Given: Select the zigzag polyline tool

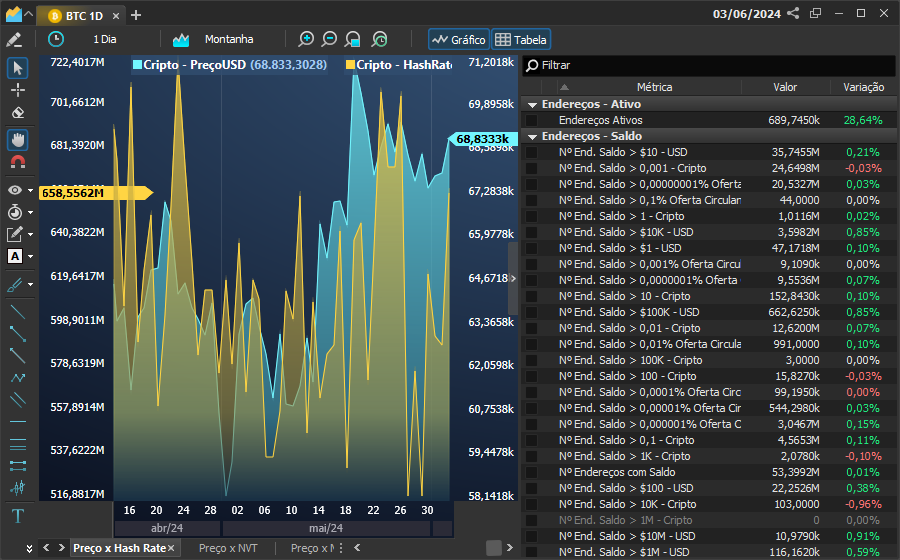Looking at the screenshot, I should [x=18, y=378].
